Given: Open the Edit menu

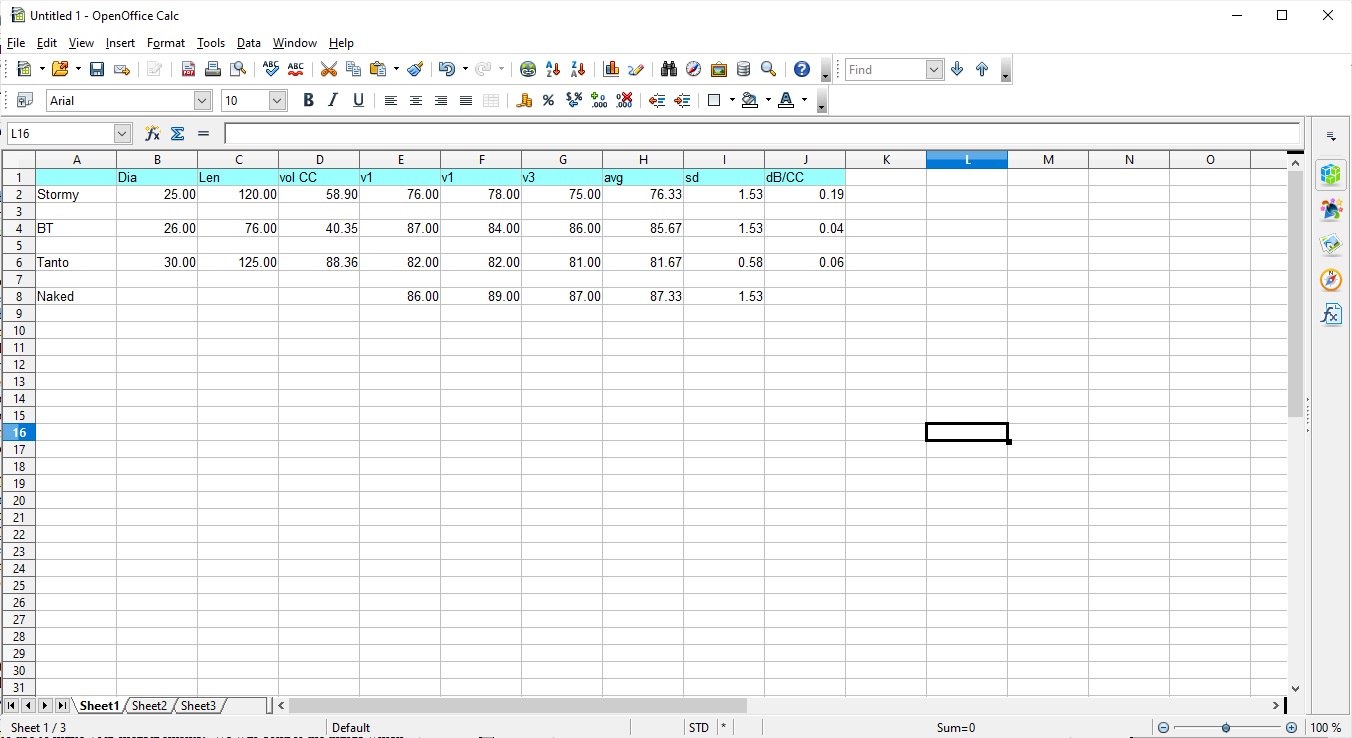Looking at the screenshot, I should click(46, 43).
